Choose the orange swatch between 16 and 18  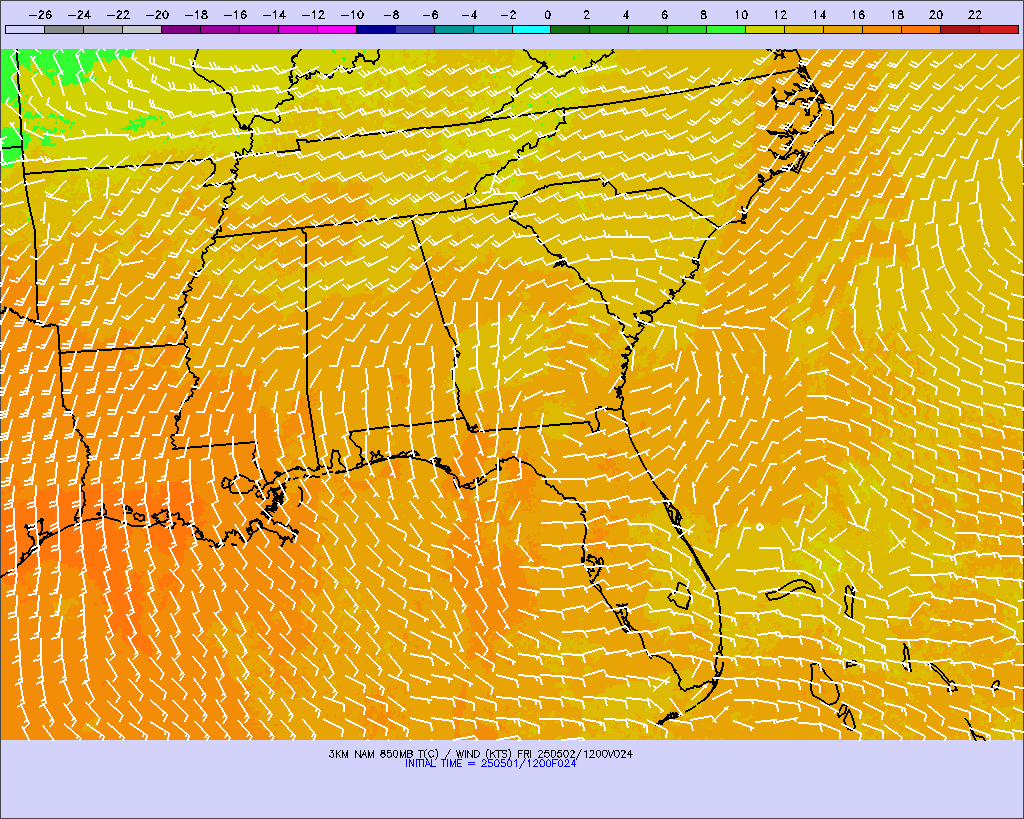point(882,29)
